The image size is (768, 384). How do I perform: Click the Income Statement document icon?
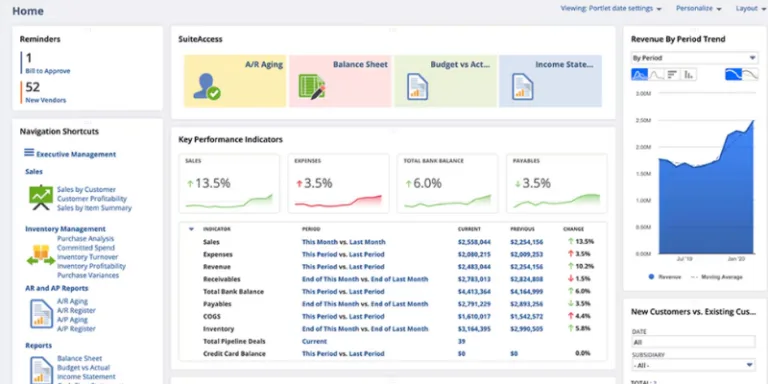tap(522, 87)
